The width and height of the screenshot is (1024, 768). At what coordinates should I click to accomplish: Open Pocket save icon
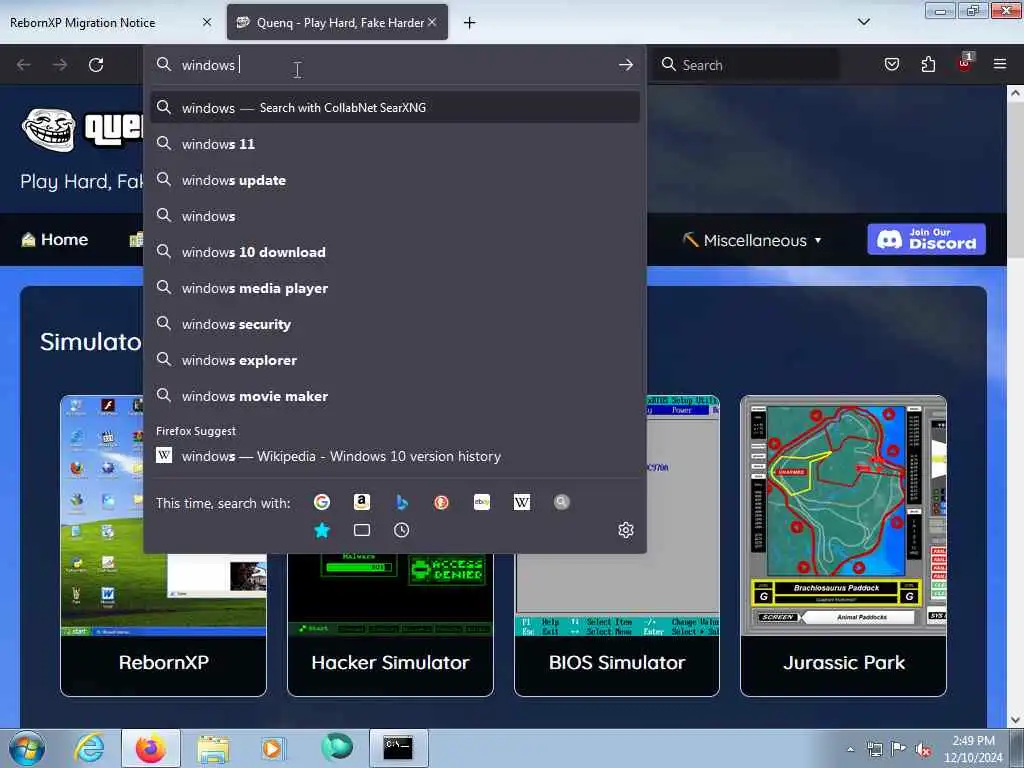click(x=891, y=64)
